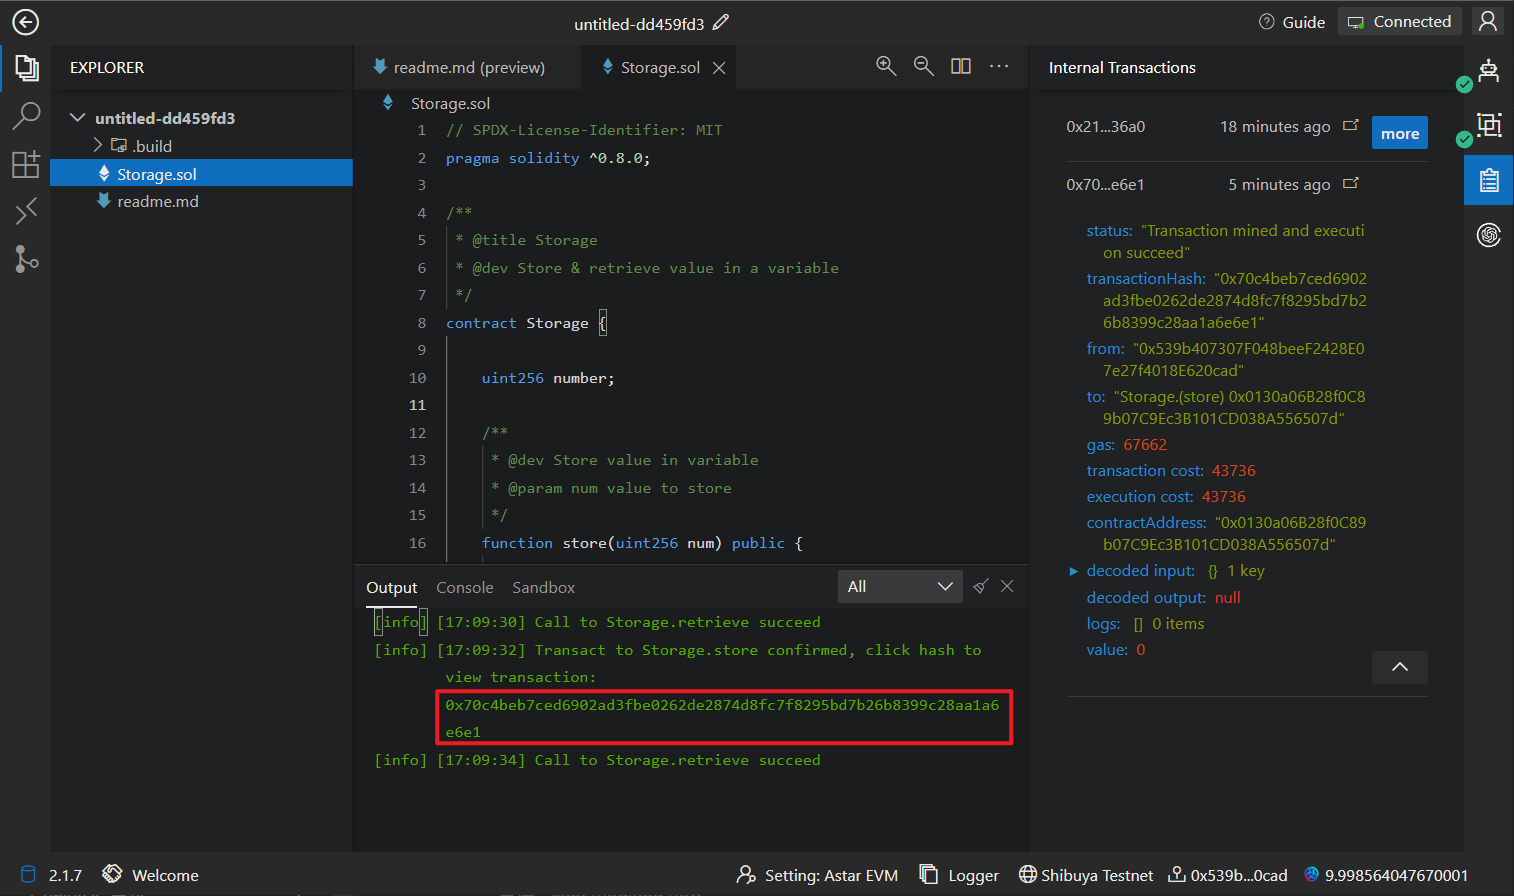Click the zoom out magnifier icon
This screenshot has width=1514, height=896.
pos(923,66)
